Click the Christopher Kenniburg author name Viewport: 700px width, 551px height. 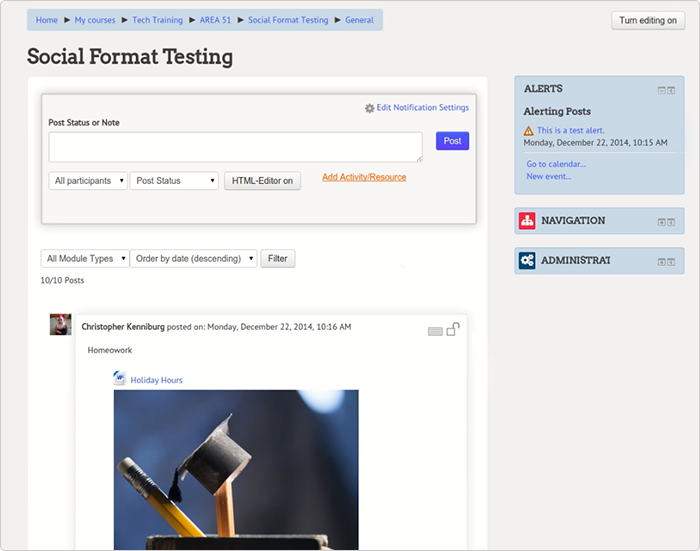(123, 327)
